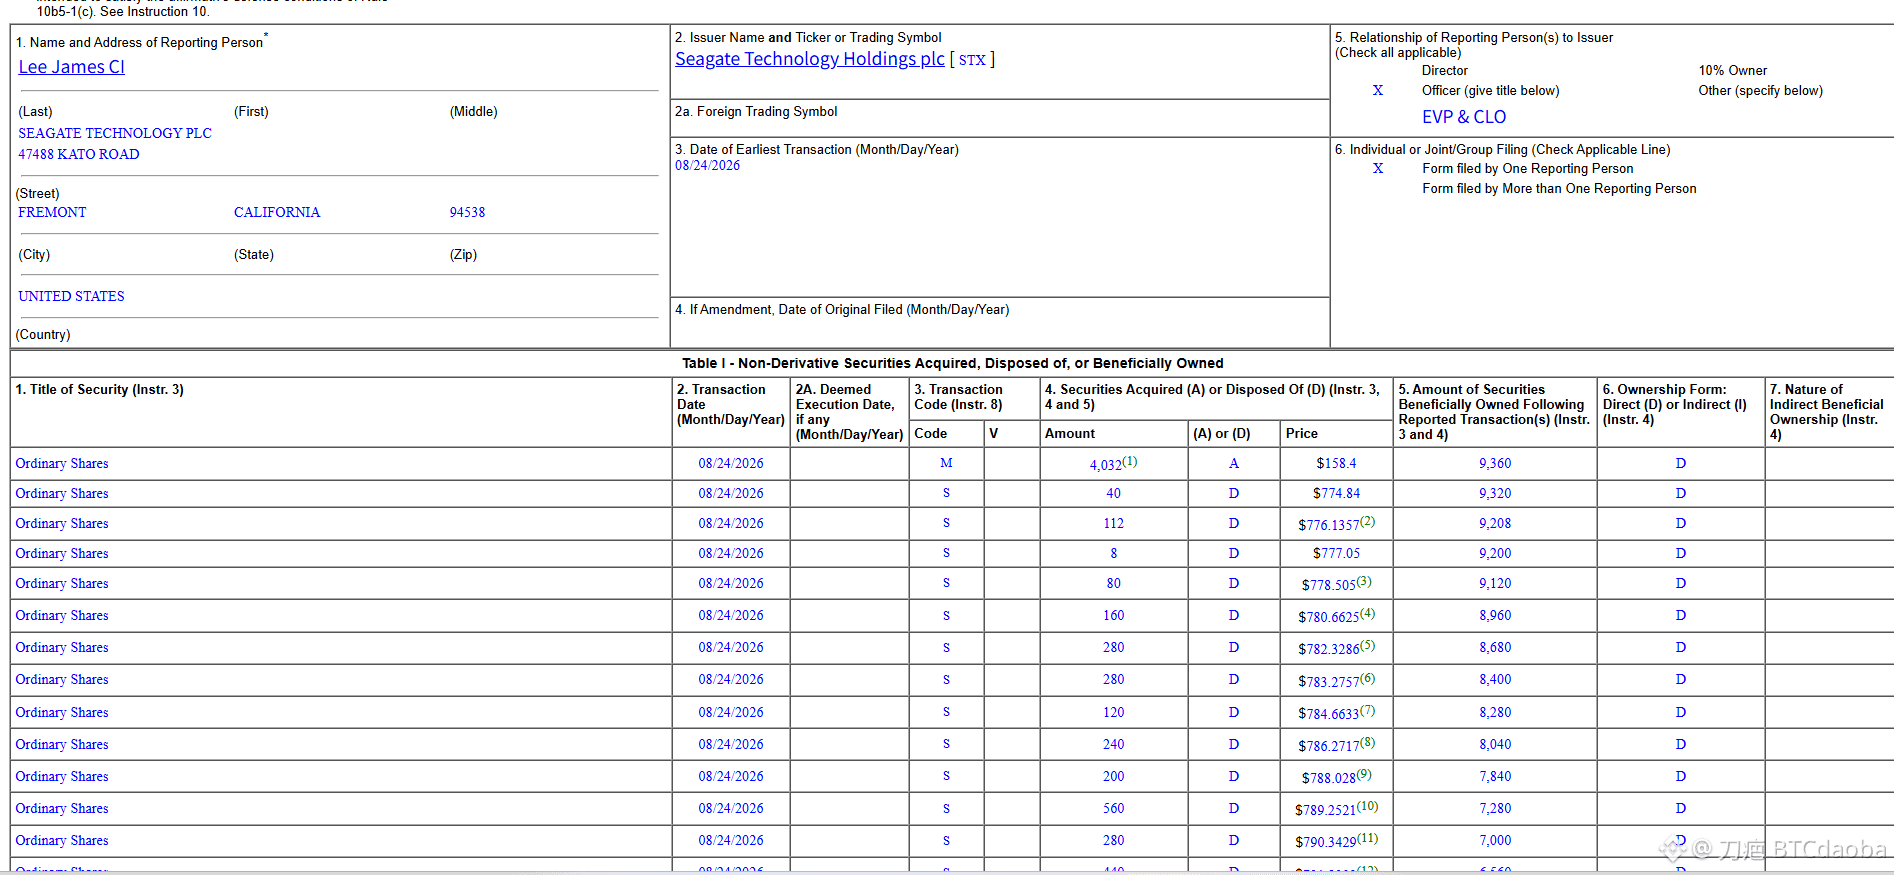
Task: Click beneficially owned amount 8,680
Action: coord(1495,647)
